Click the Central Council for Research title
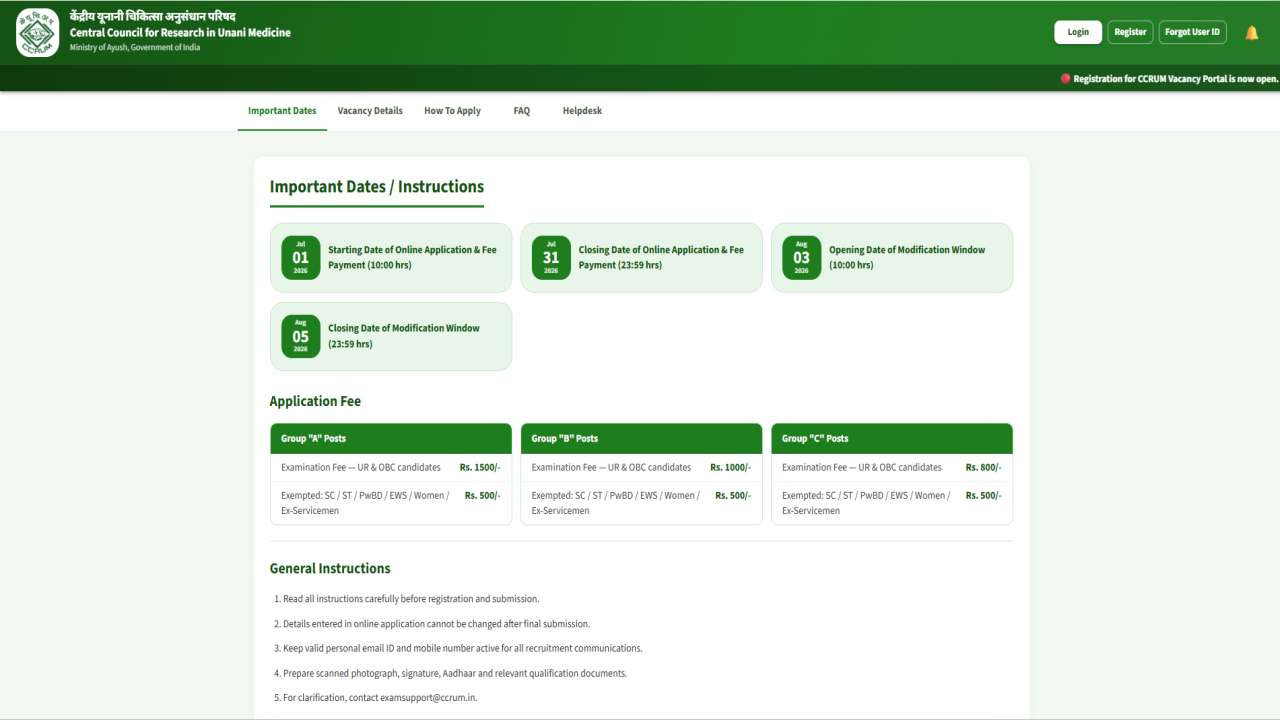Image resolution: width=1280 pixels, height=720 pixels. (x=180, y=33)
